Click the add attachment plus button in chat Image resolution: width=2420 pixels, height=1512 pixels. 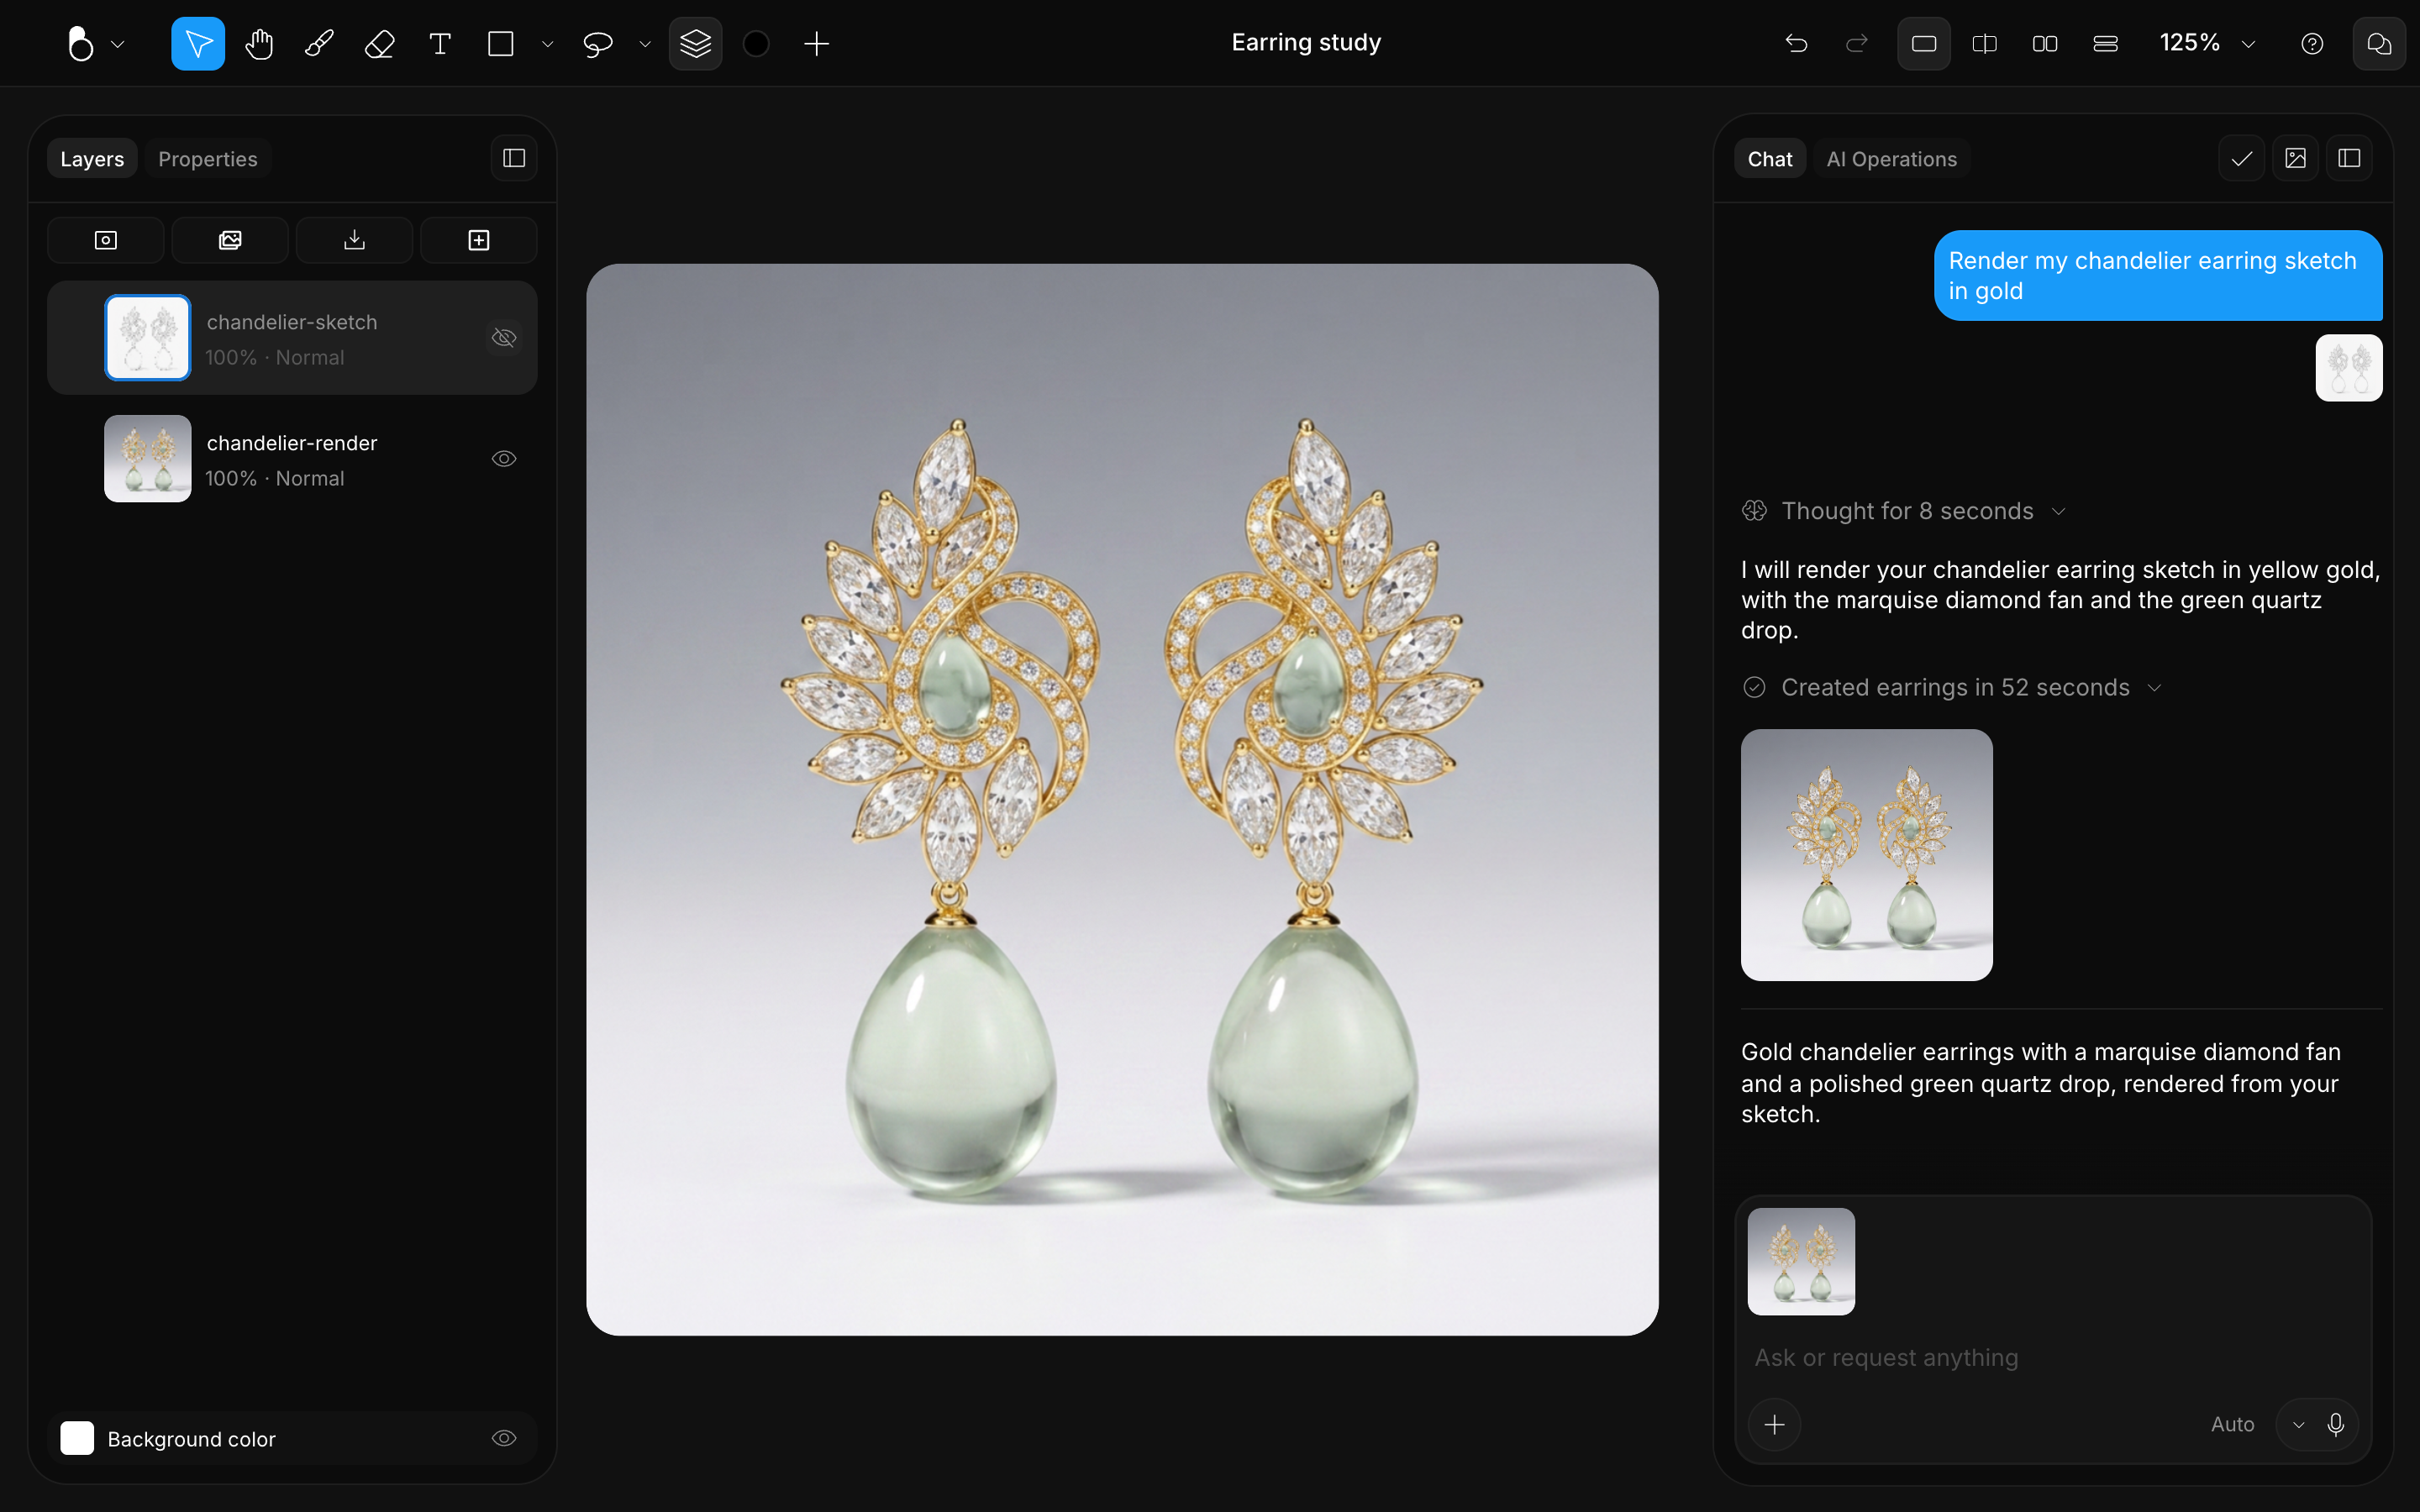coord(1774,1424)
